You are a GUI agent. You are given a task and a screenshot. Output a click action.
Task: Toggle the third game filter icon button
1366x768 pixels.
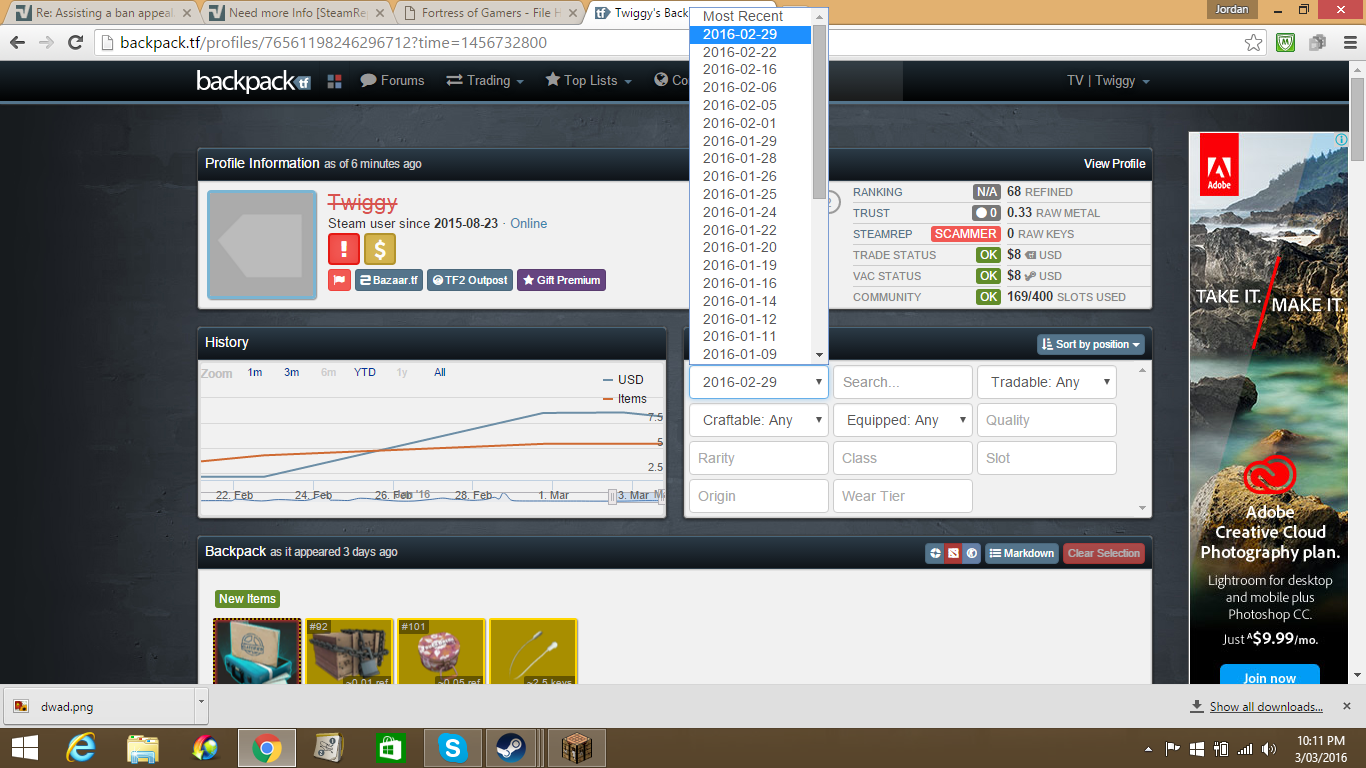tap(971, 553)
